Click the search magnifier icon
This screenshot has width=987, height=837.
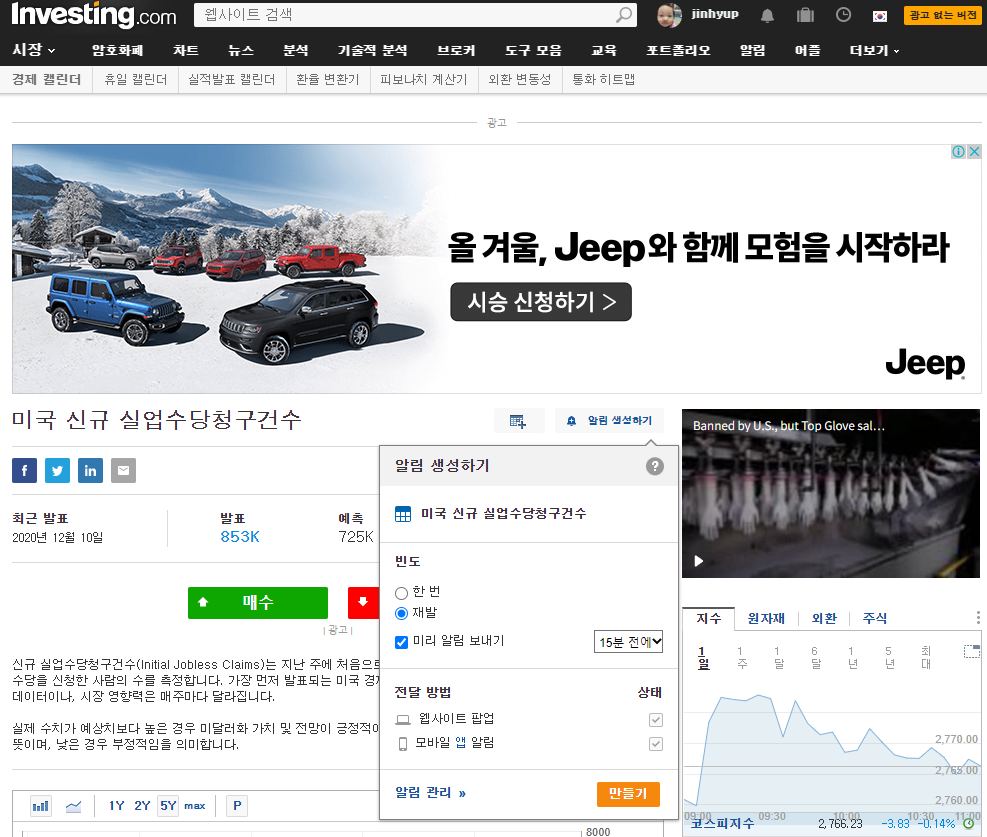623,14
